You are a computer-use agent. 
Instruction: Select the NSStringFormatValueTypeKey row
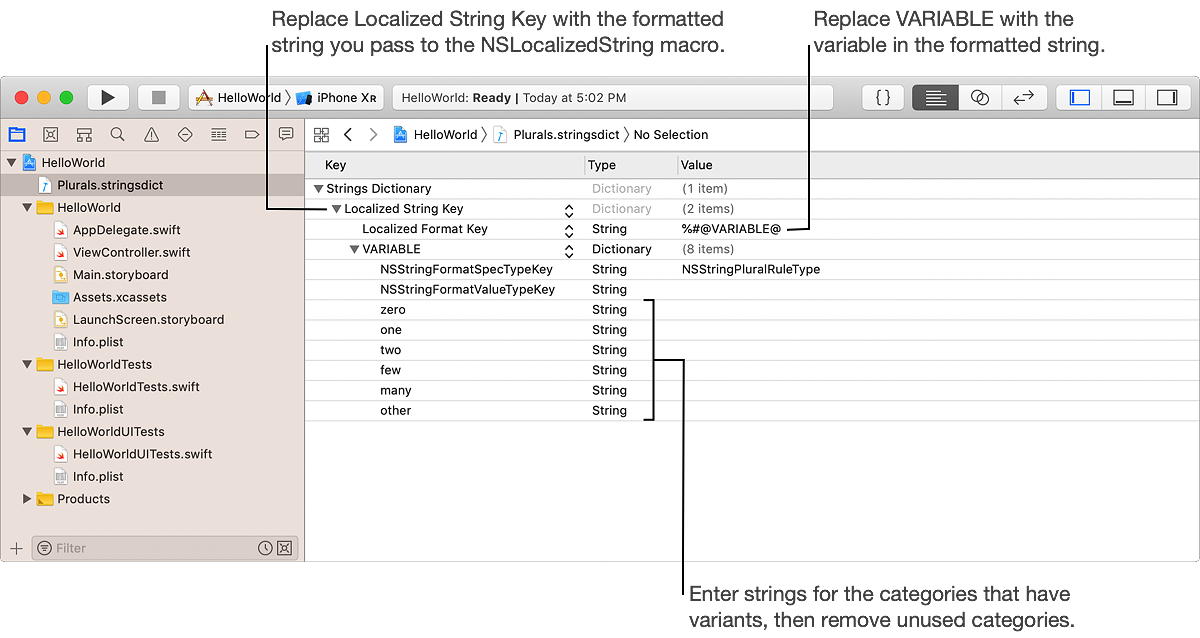click(x=752, y=289)
